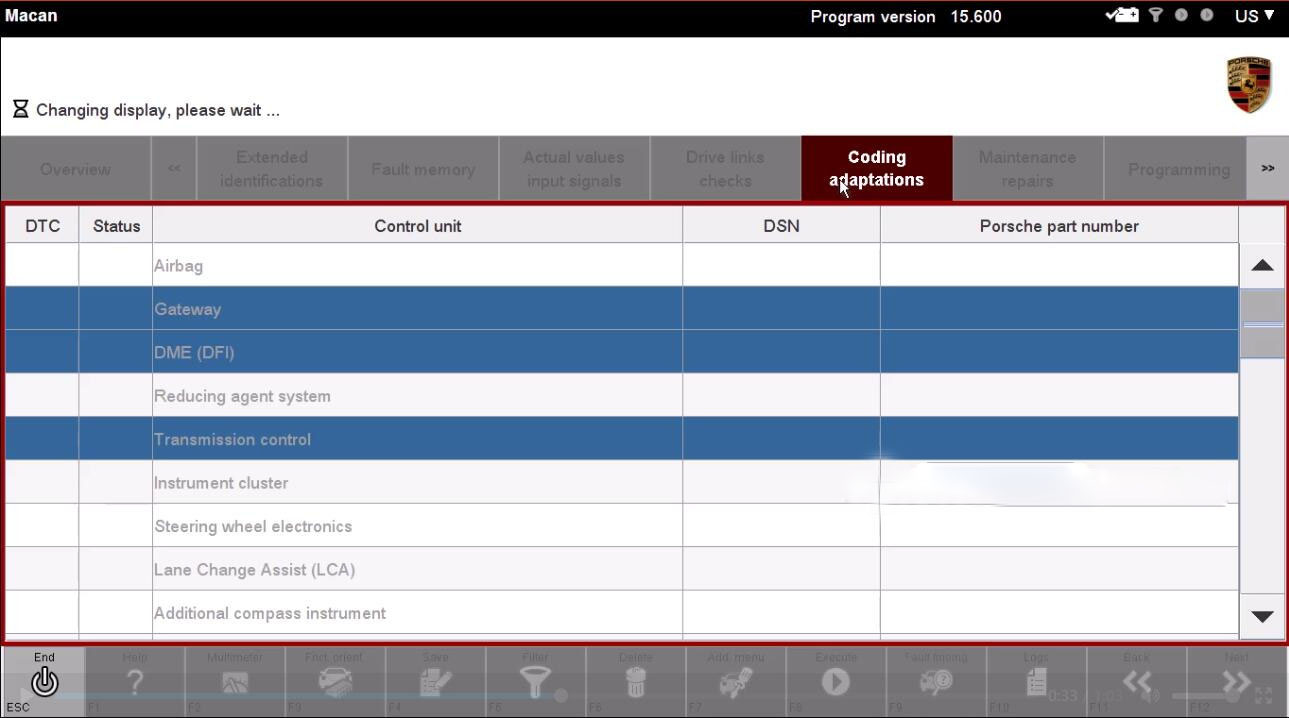
Task: Click the funnel icon in the title bar
Action: point(1156,16)
